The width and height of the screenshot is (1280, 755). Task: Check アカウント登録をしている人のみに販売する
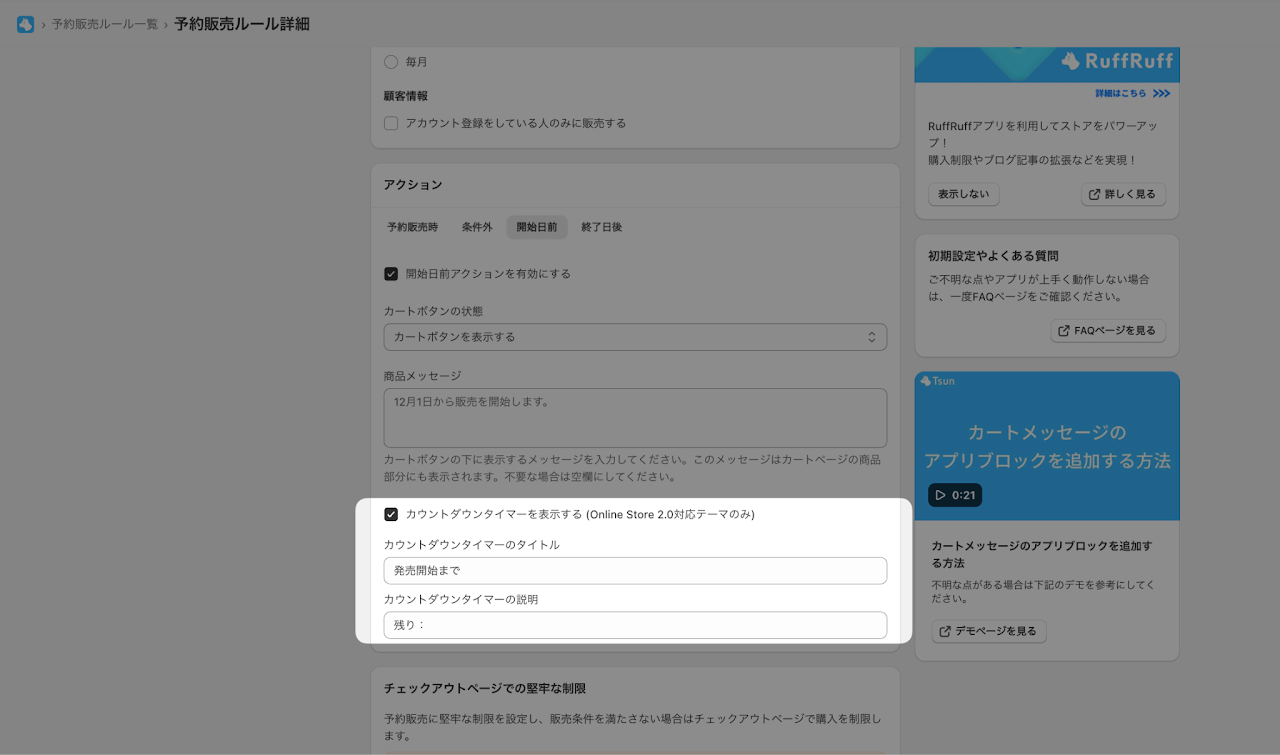[391, 123]
